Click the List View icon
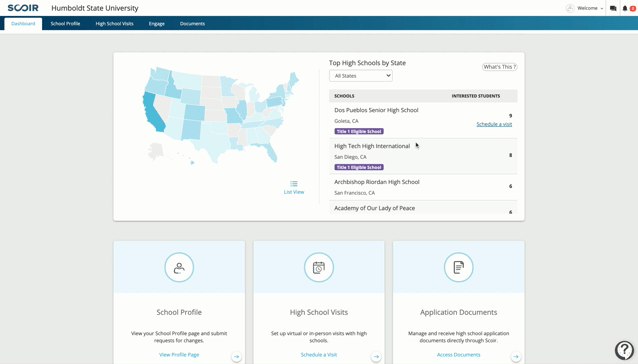Viewport: 638px width, 364px height. (294, 184)
